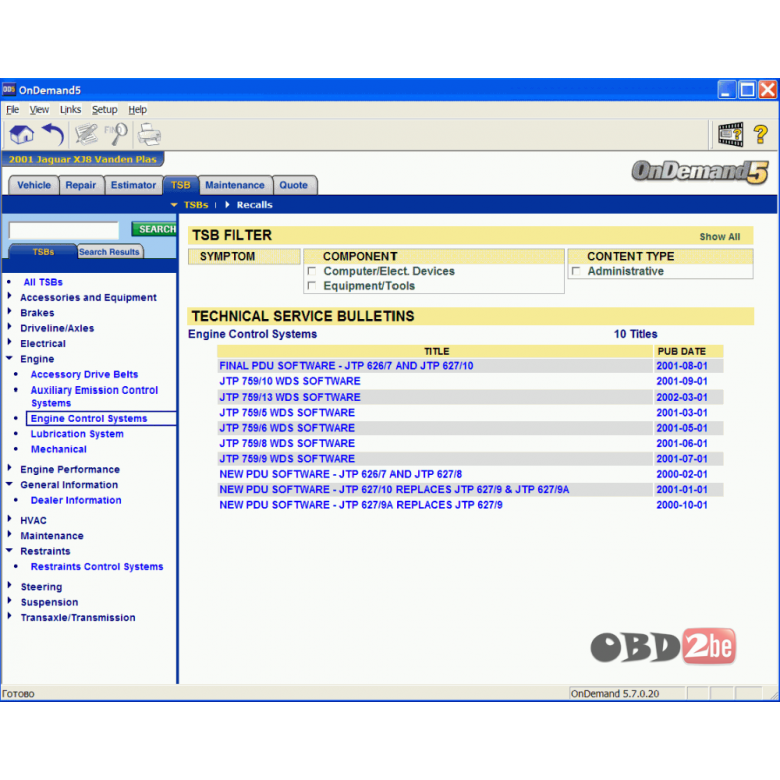Expand the HVAC category

tap(9, 519)
